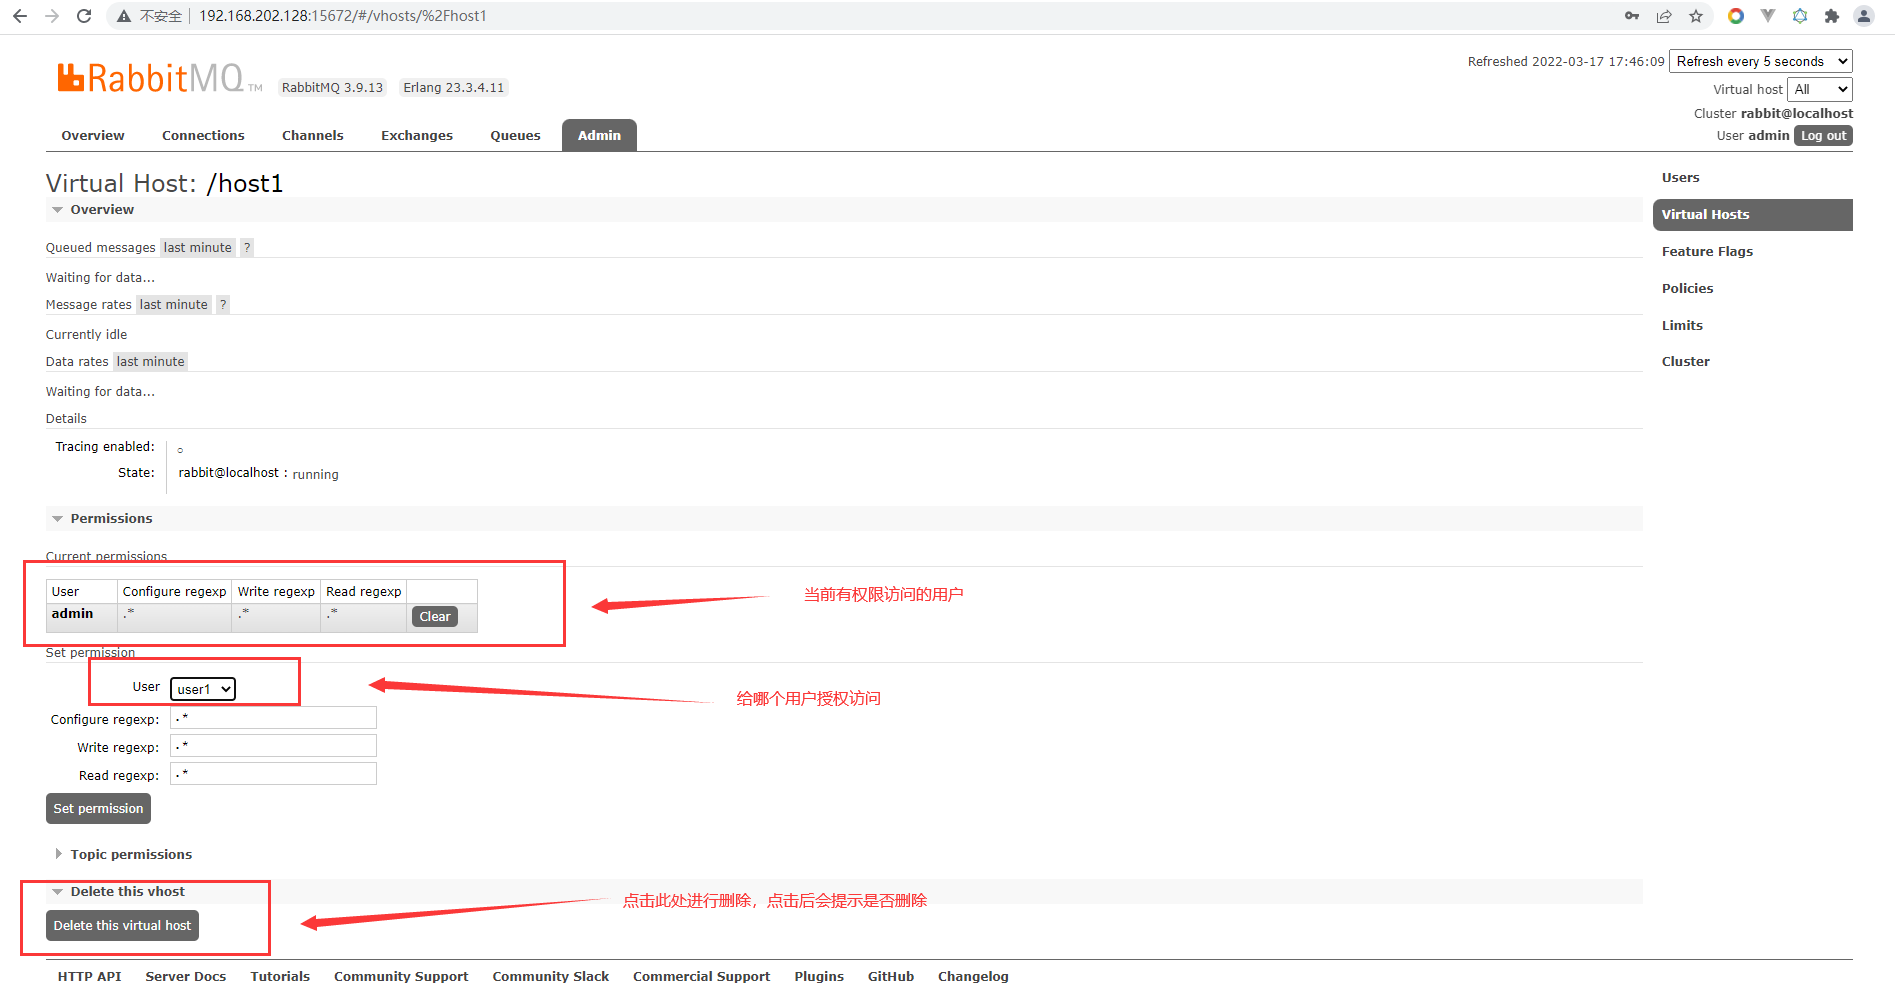
Task: Click Delete this virtual host button
Action: (x=122, y=926)
